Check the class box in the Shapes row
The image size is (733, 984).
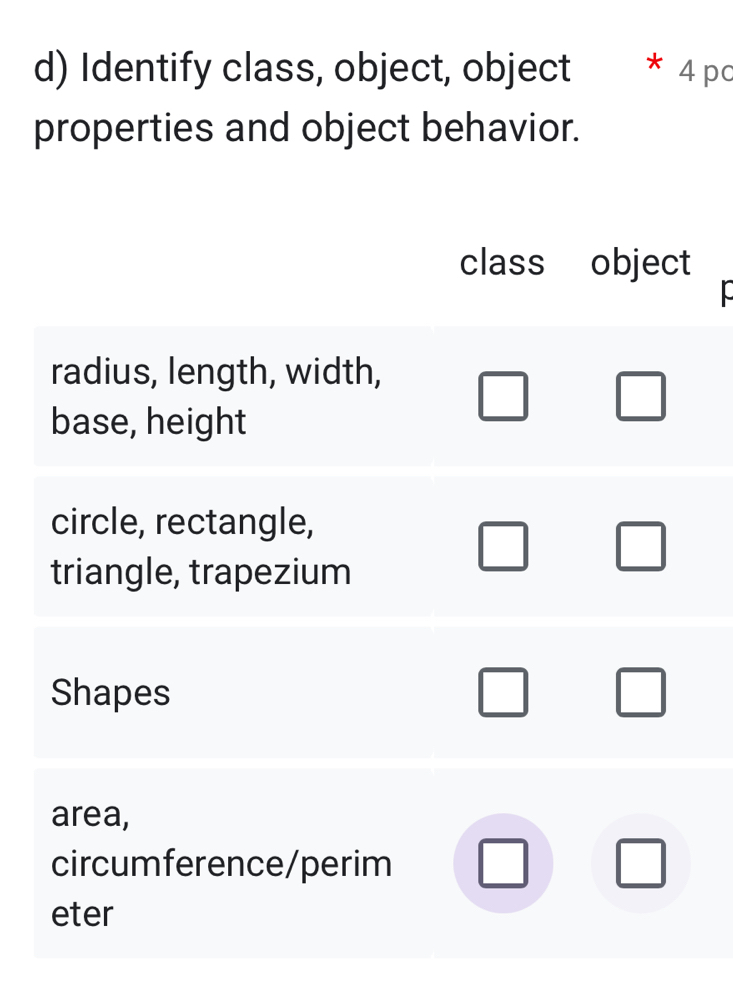coord(503,692)
